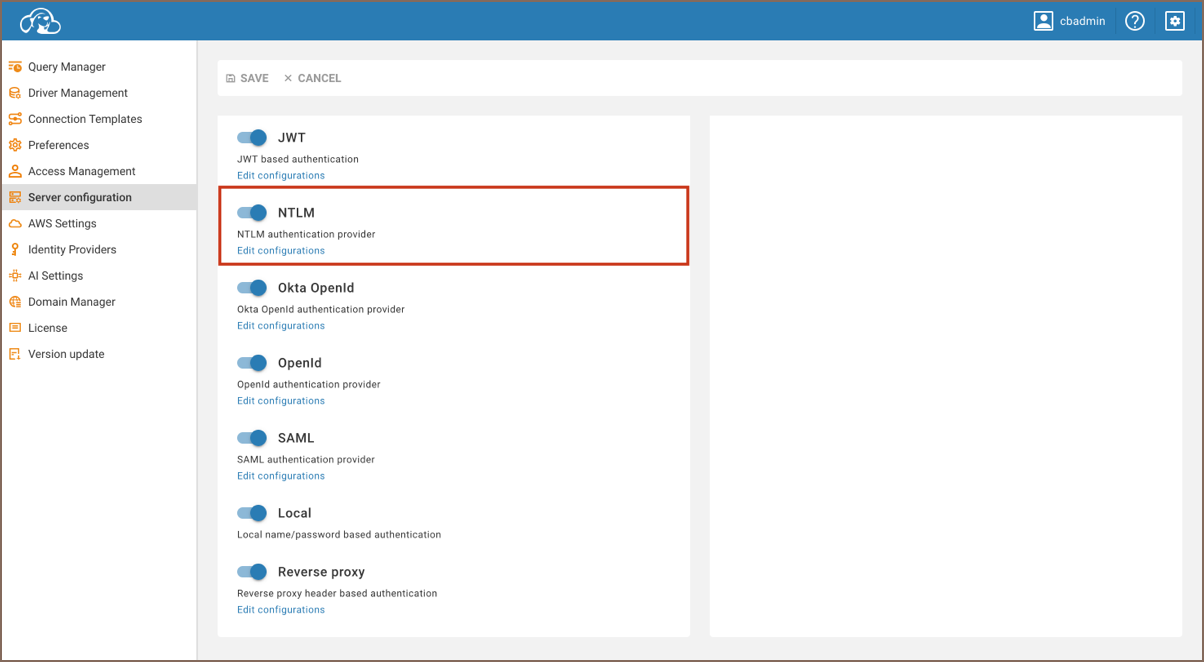Image resolution: width=1204 pixels, height=662 pixels.
Task: Click the settings gear icon in header
Action: coord(1174,21)
